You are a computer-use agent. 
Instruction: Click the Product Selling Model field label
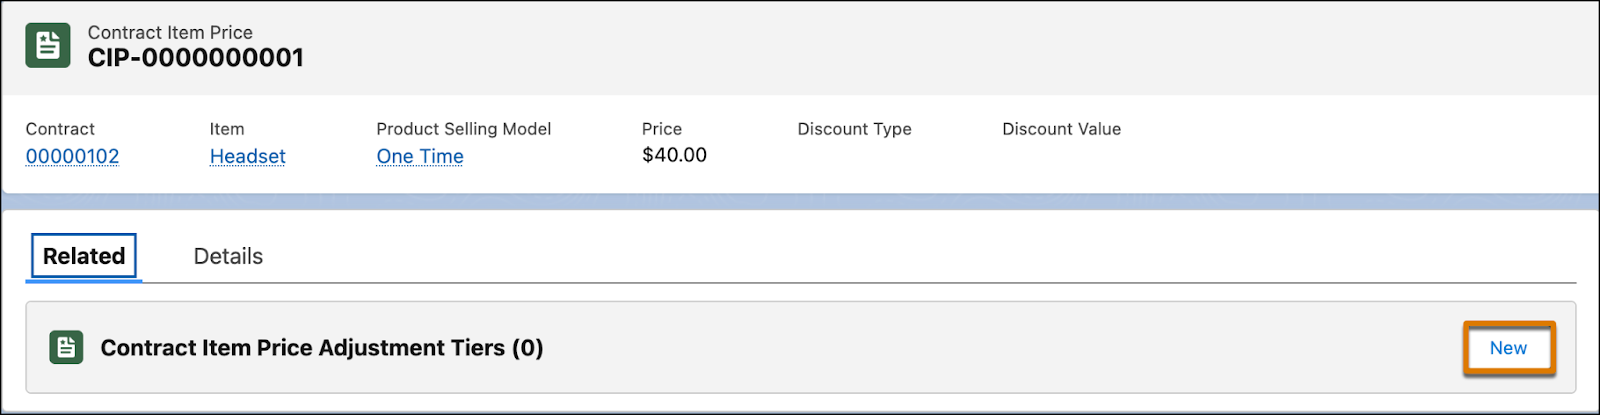click(464, 129)
